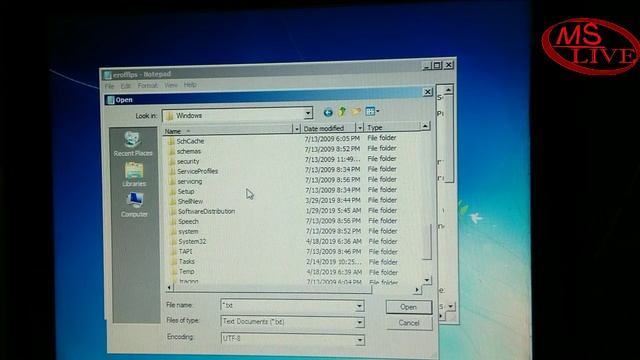
Task: Sort by the Date modified column header
Action: (328, 128)
